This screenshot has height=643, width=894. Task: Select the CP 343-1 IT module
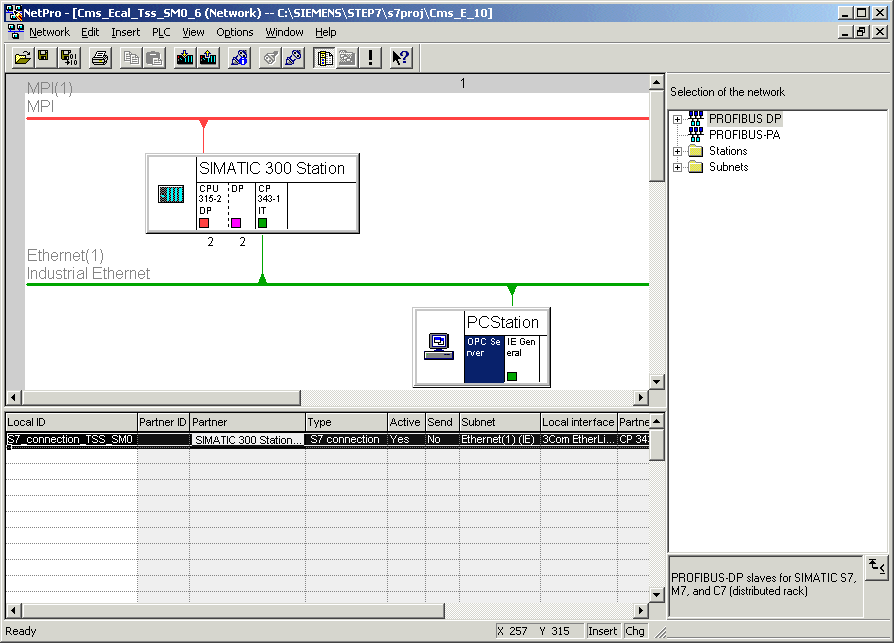(271, 206)
